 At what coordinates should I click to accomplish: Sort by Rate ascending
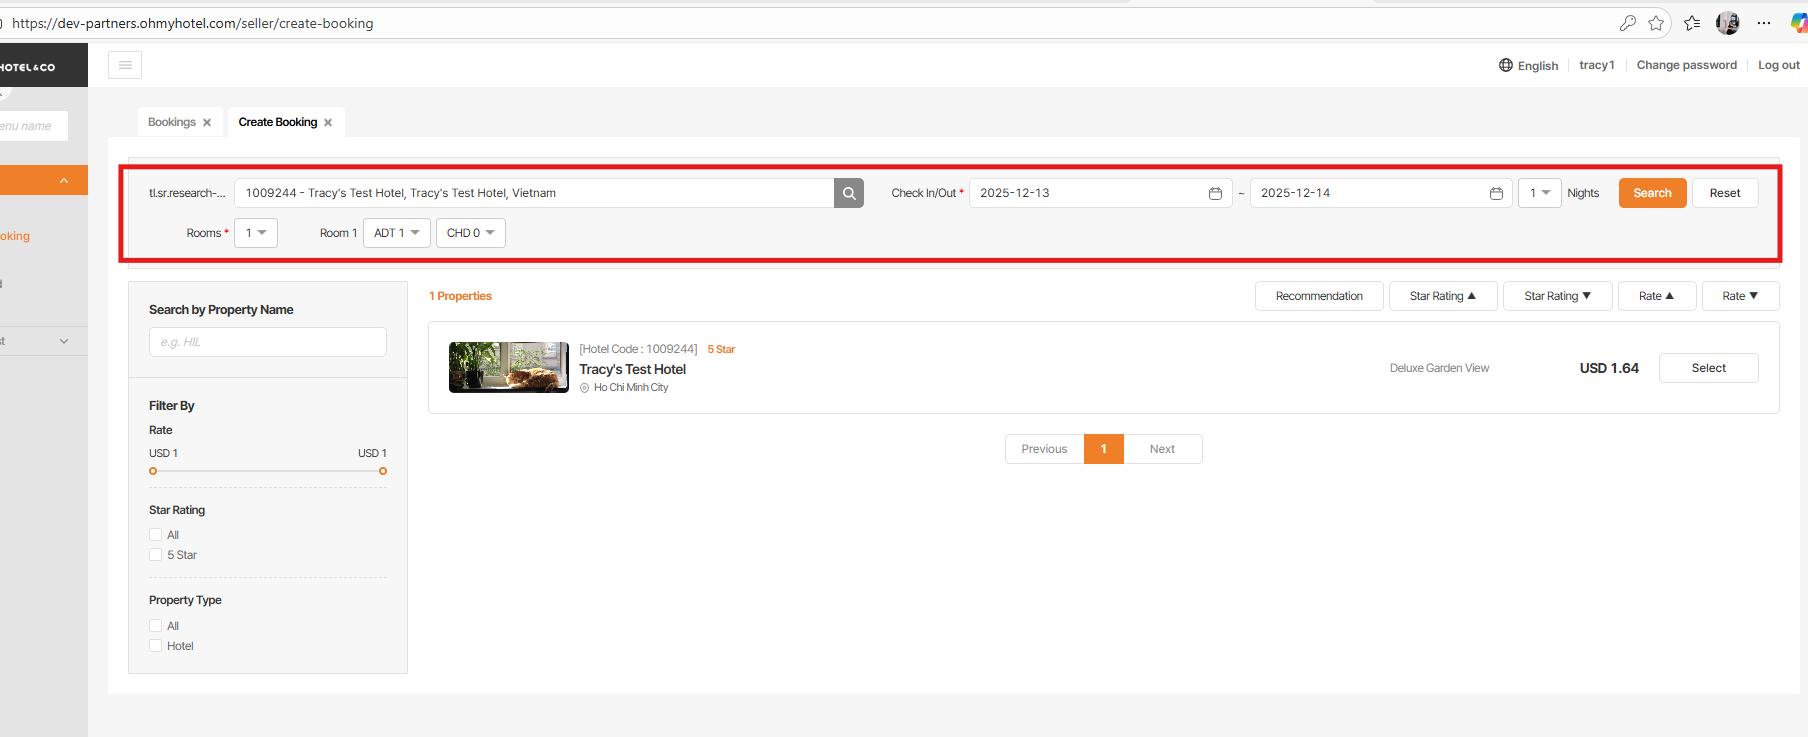click(1657, 296)
